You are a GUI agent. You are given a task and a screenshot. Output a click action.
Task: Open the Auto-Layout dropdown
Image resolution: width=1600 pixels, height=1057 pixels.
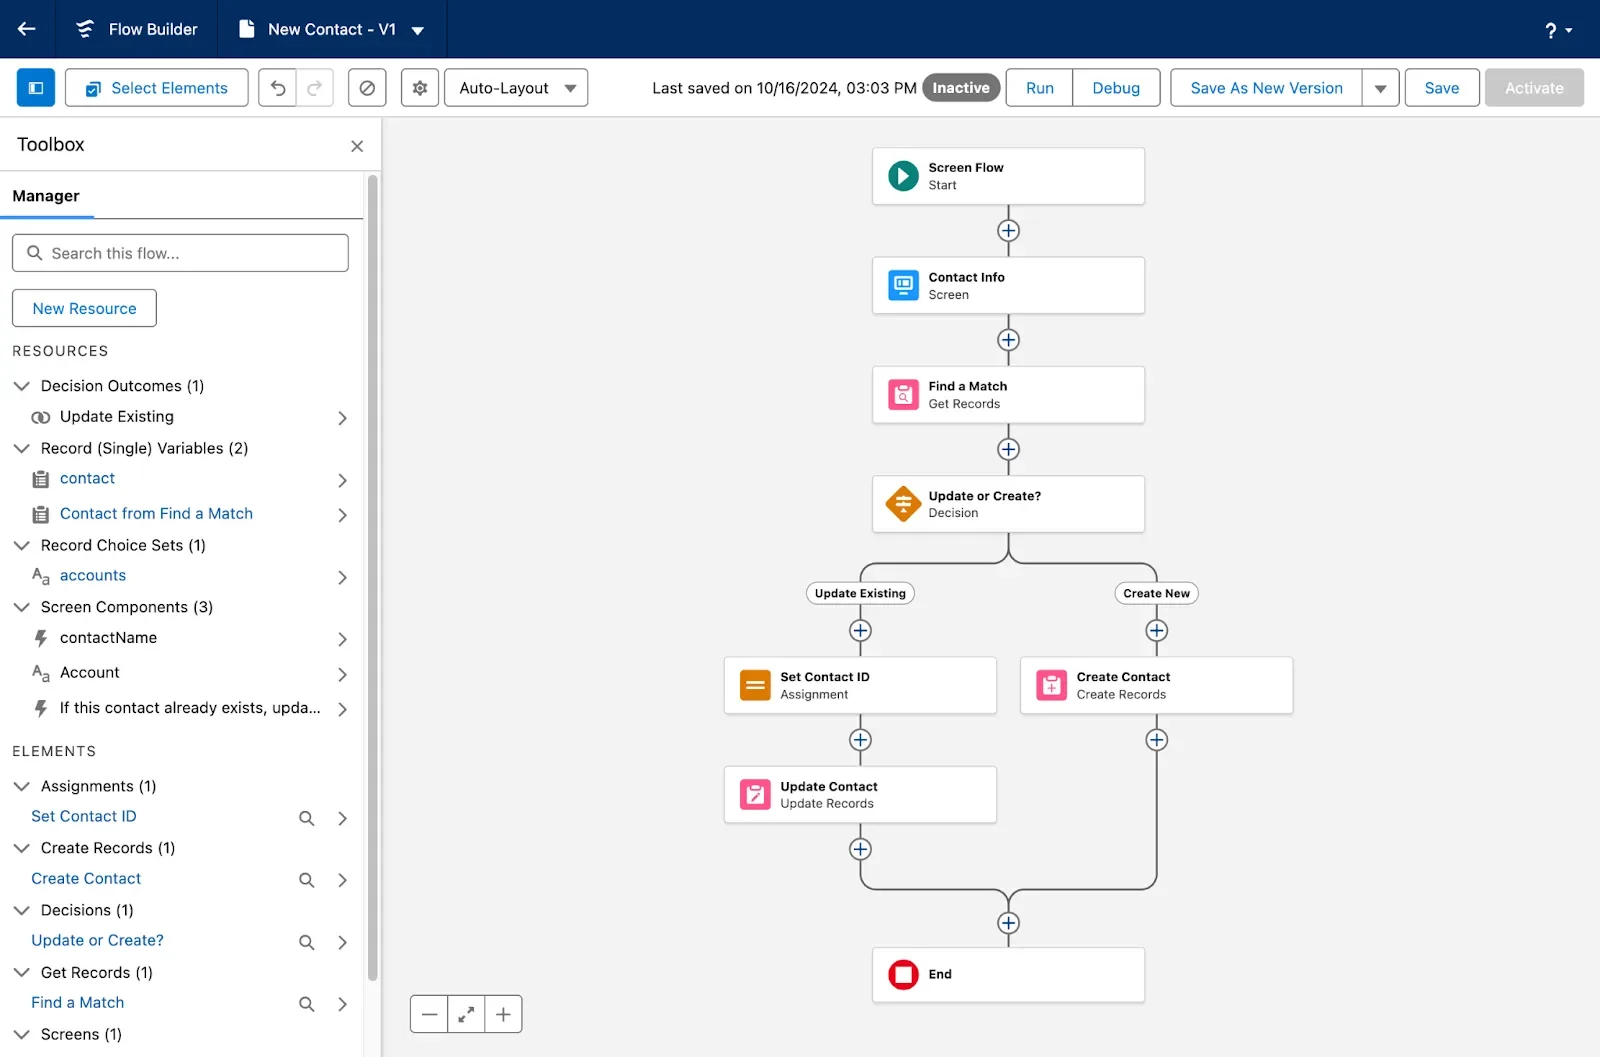(x=516, y=88)
